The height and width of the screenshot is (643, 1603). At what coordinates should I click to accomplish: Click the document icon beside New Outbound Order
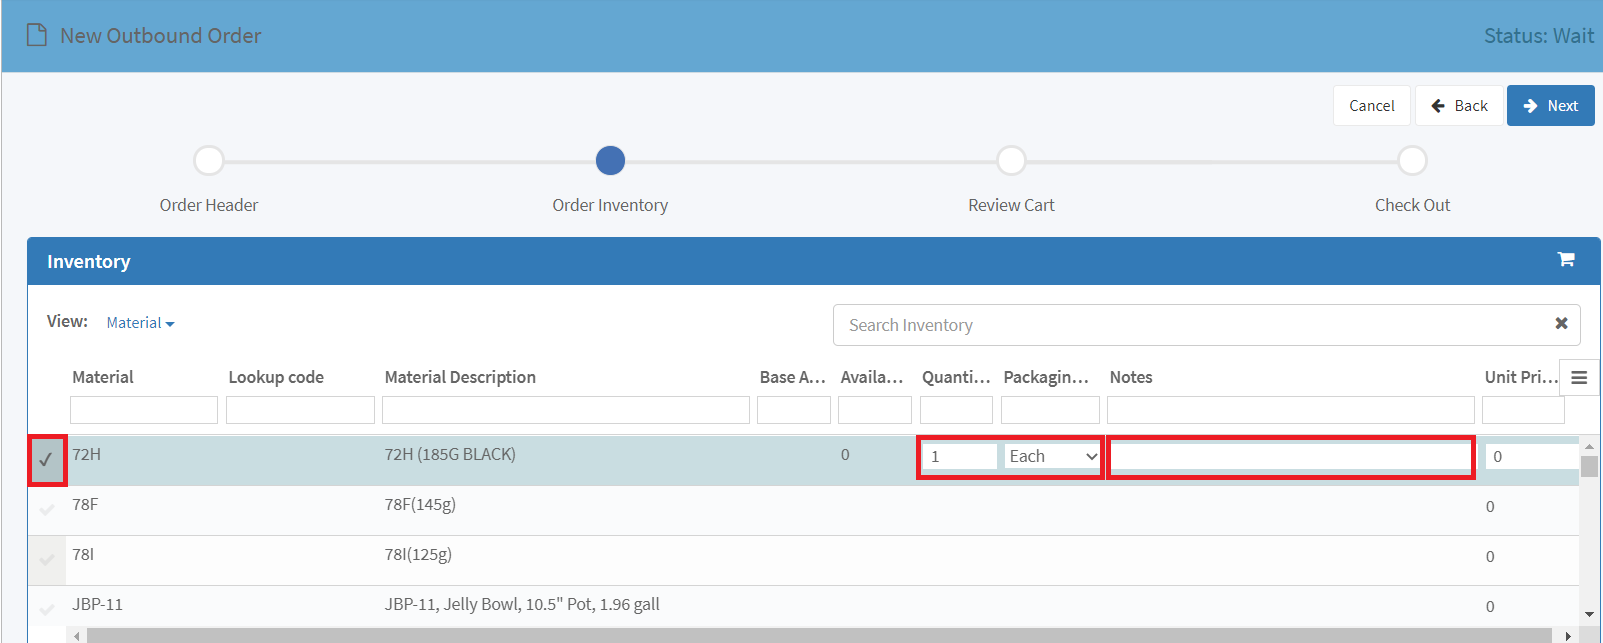click(x=37, y=35)
